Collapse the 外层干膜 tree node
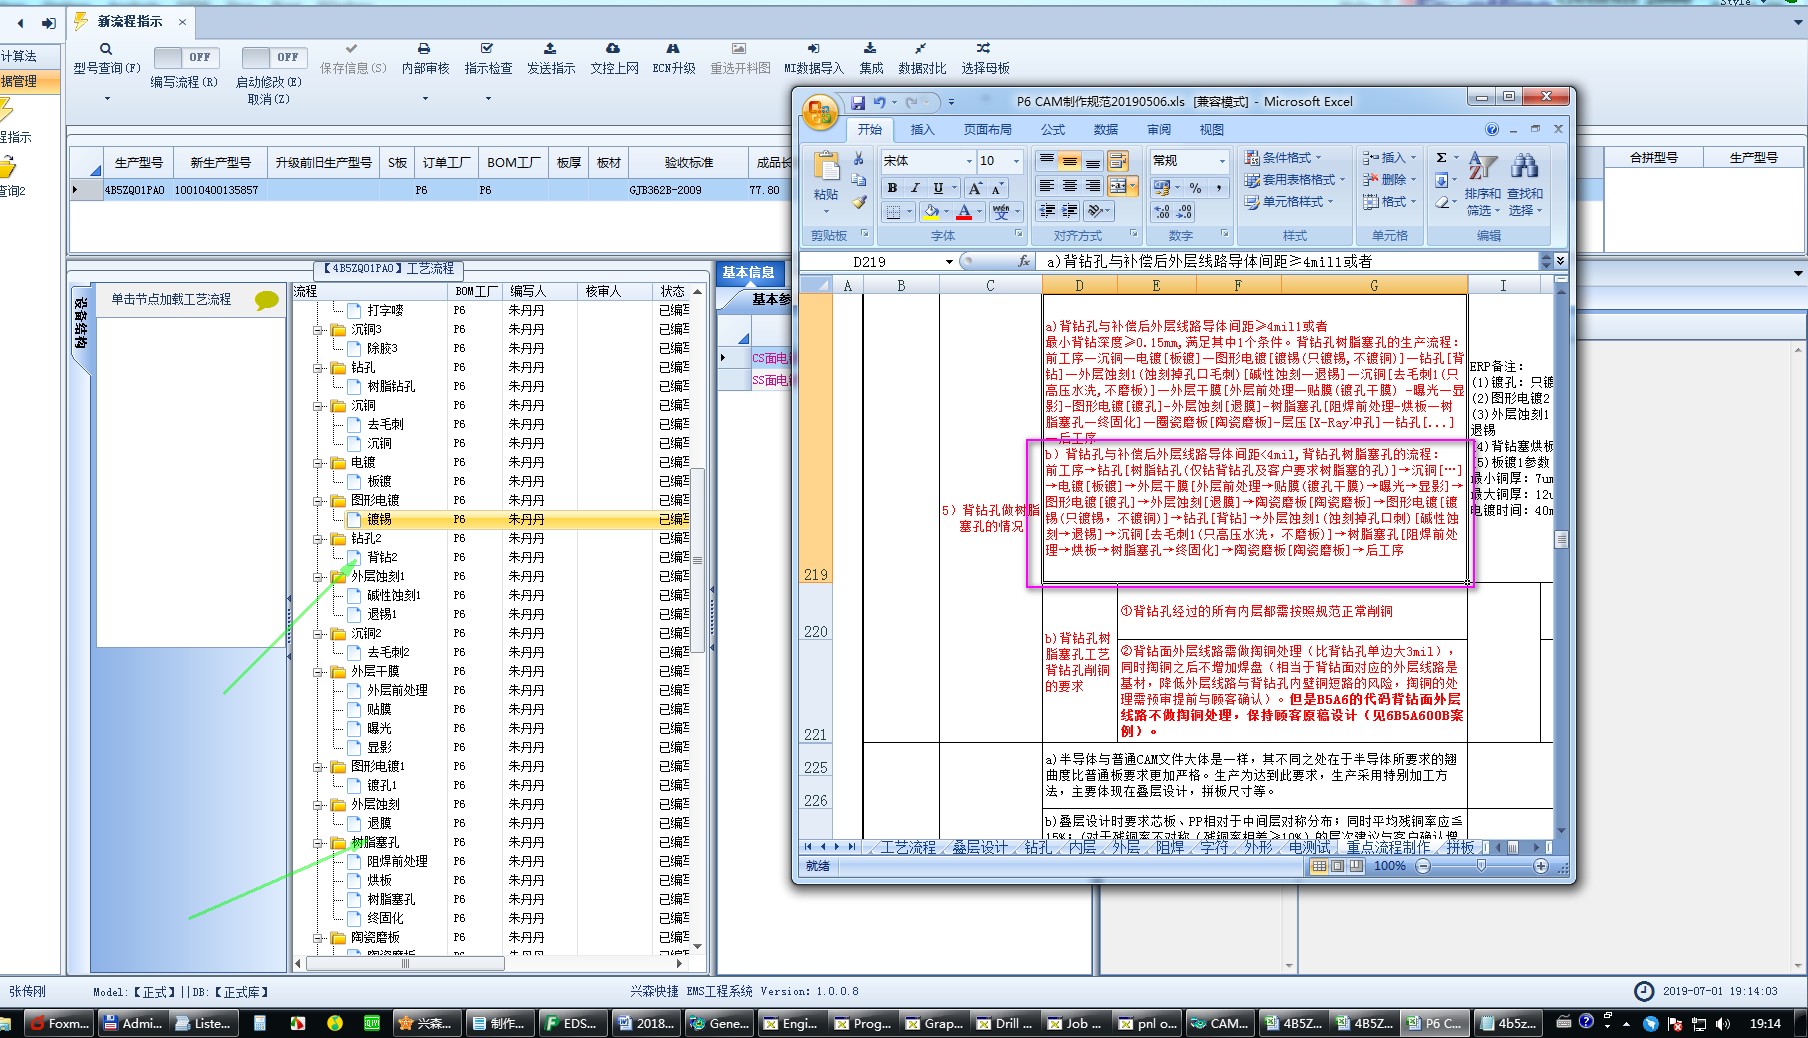This screenshot has width=1808, height=1038. (320, 671)
